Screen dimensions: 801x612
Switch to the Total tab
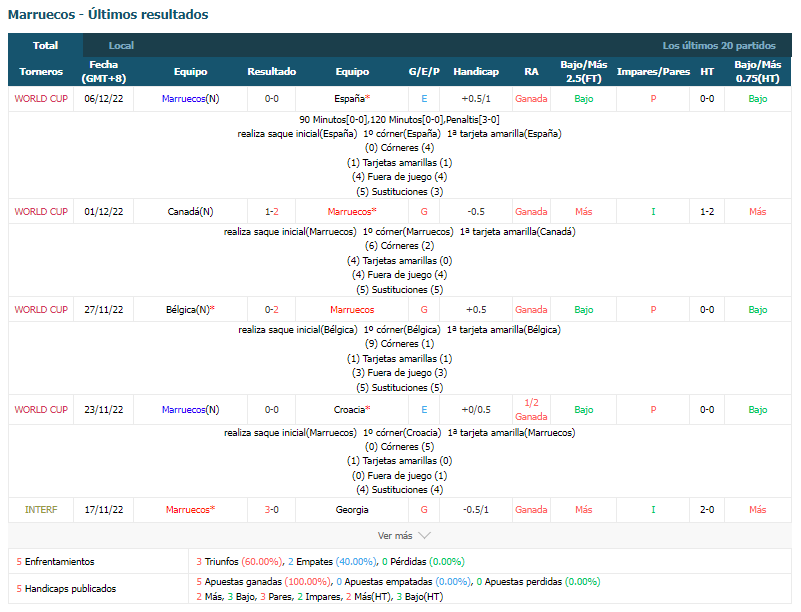tap(45, 45)
